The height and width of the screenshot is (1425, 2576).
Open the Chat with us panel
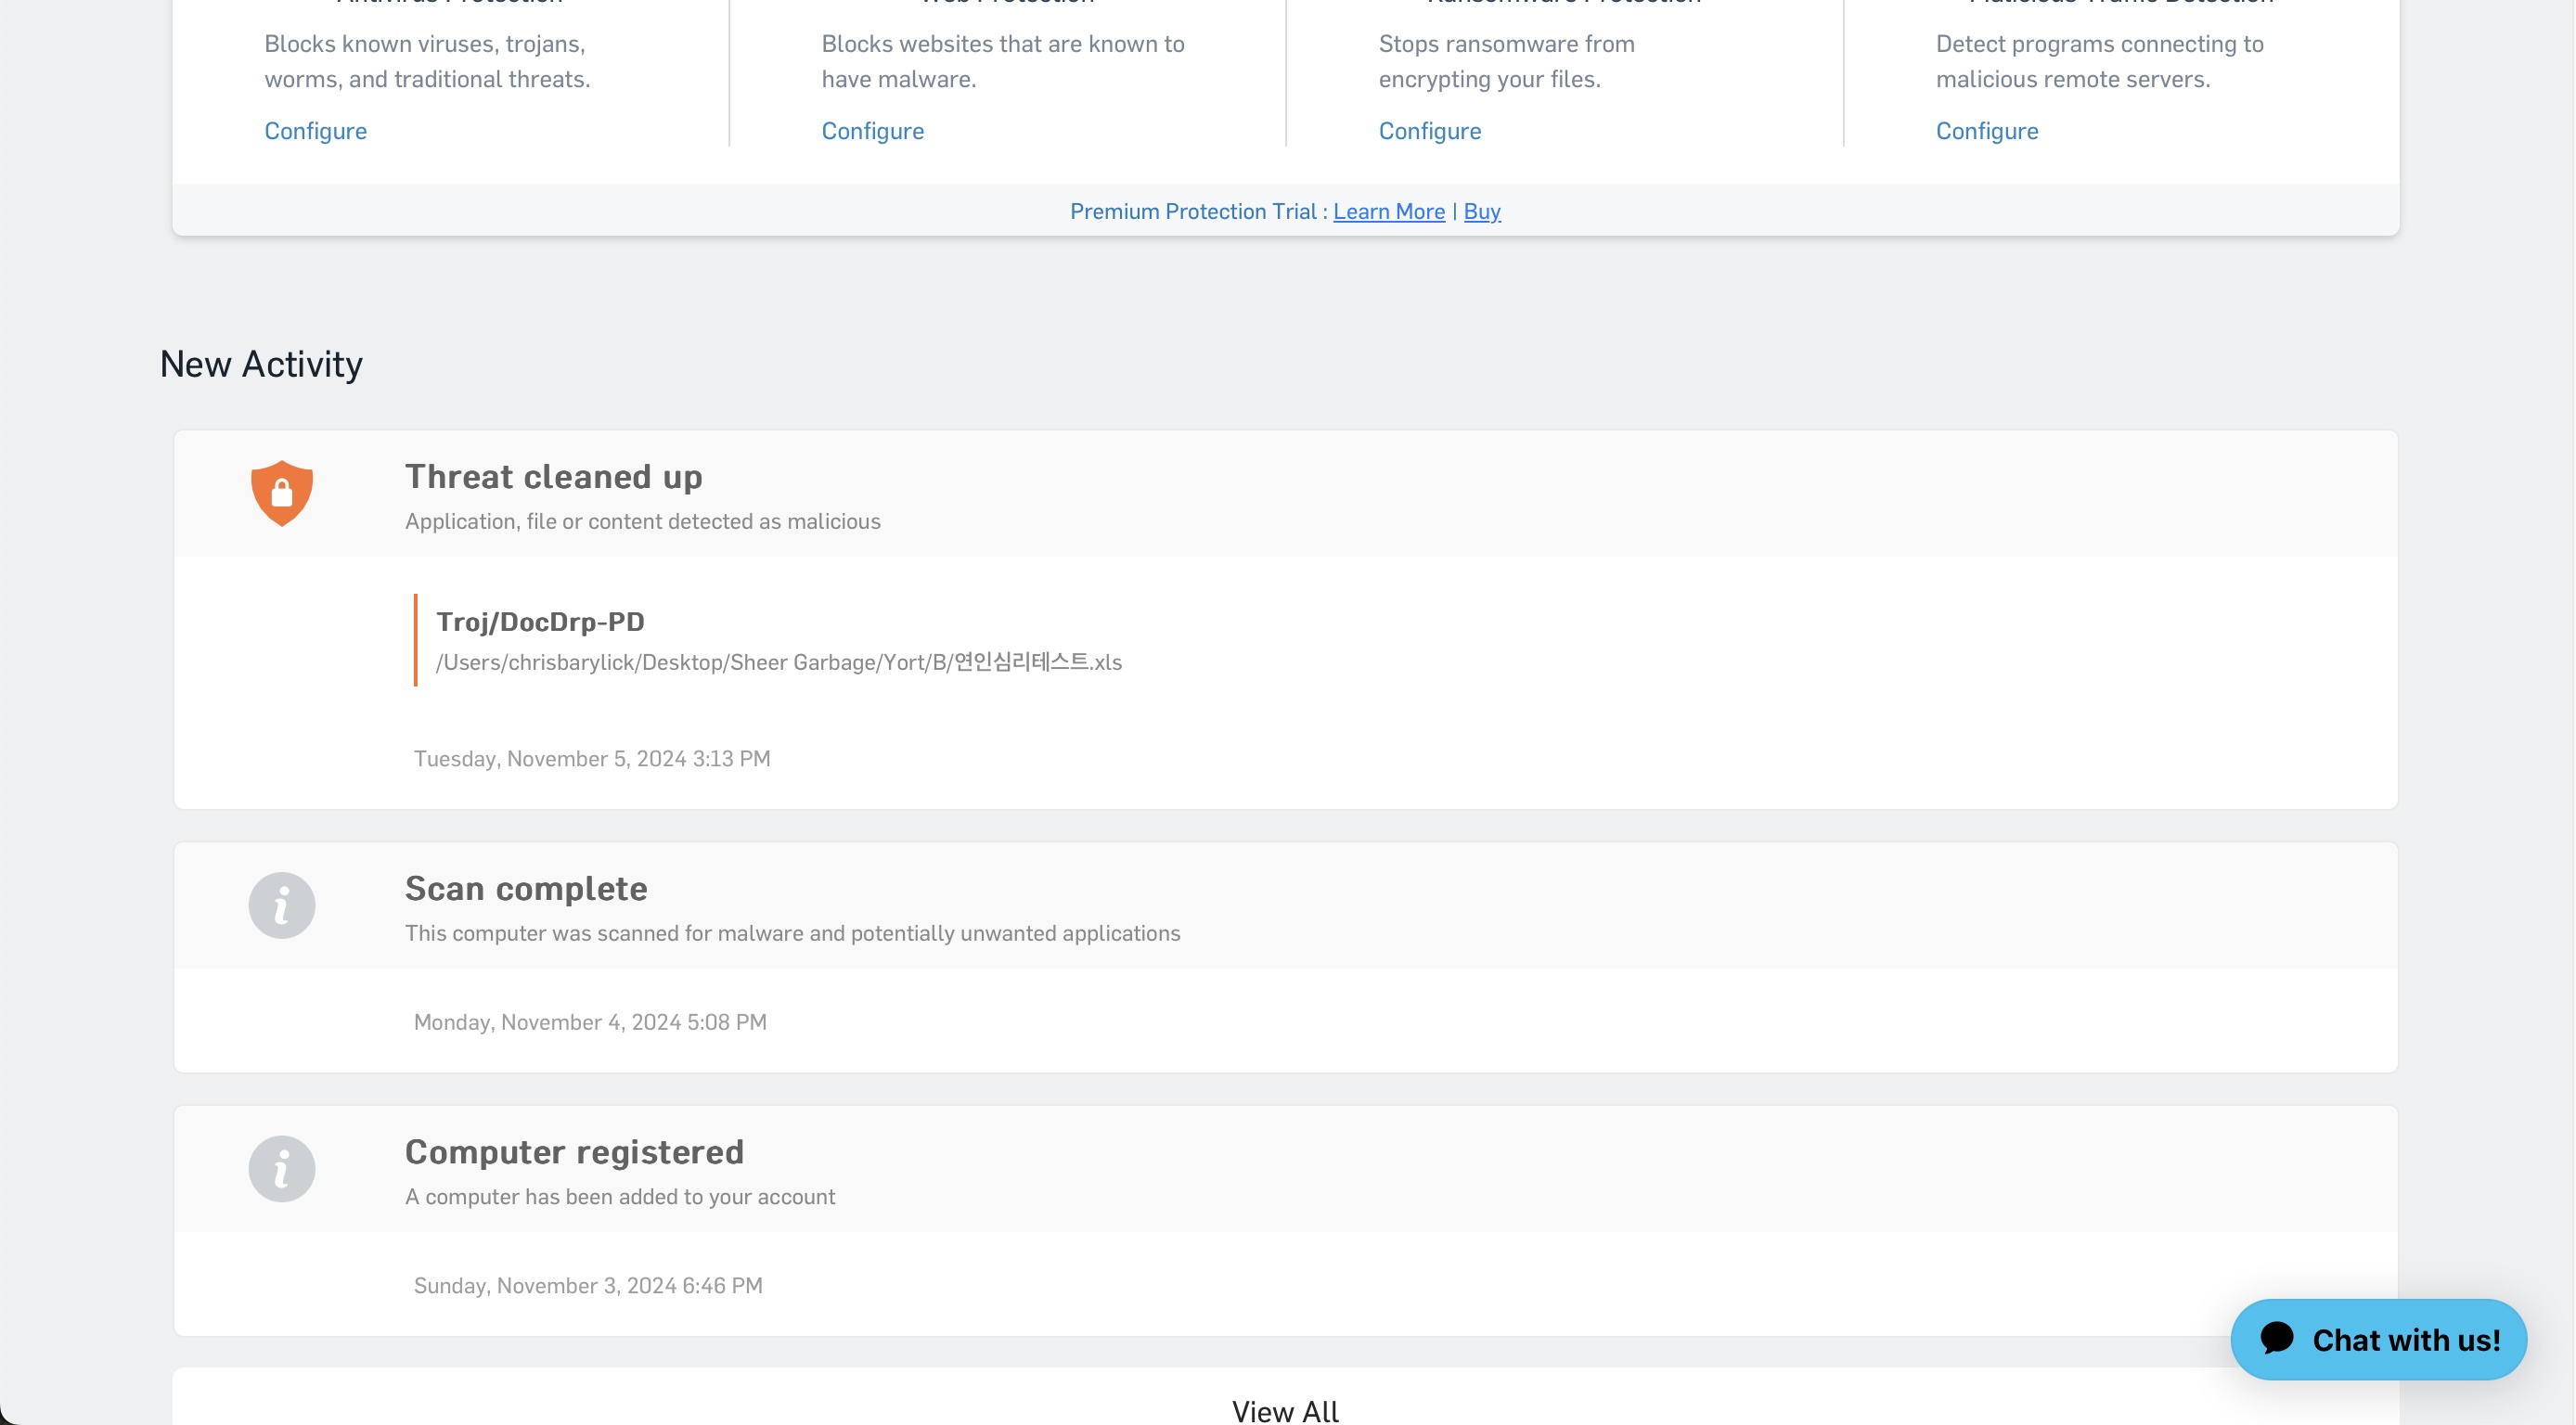[x=2378, y=1339]
